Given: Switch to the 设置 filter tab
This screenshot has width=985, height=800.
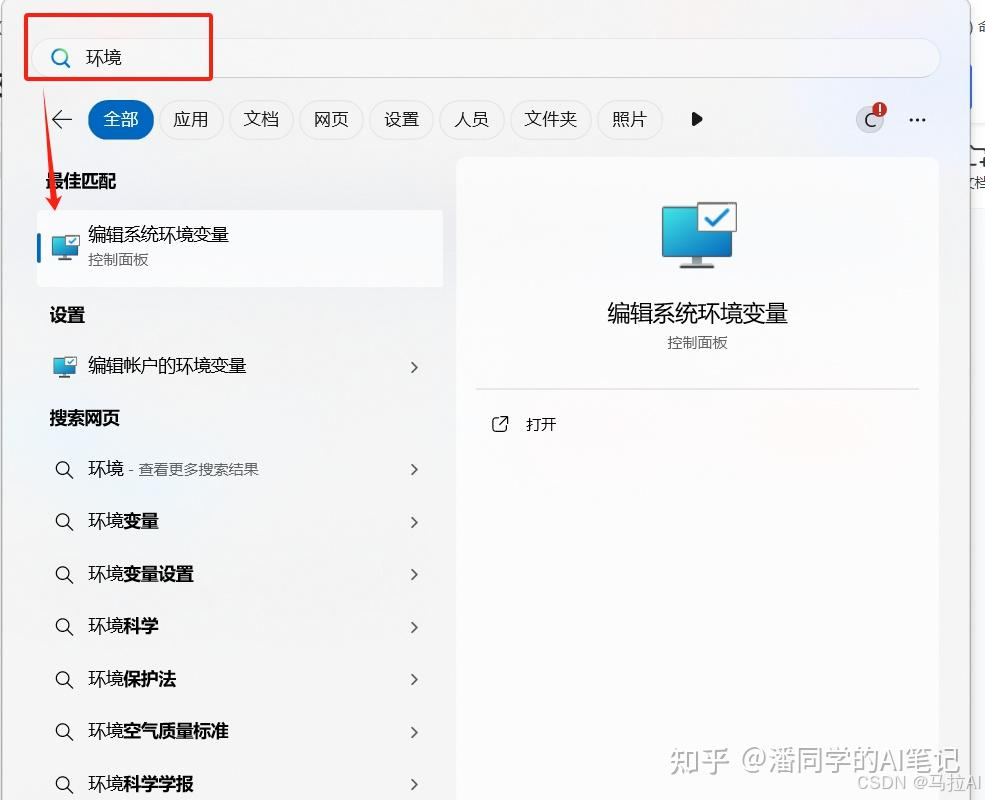Looking at the screenshot, I should tap(401, 119).
